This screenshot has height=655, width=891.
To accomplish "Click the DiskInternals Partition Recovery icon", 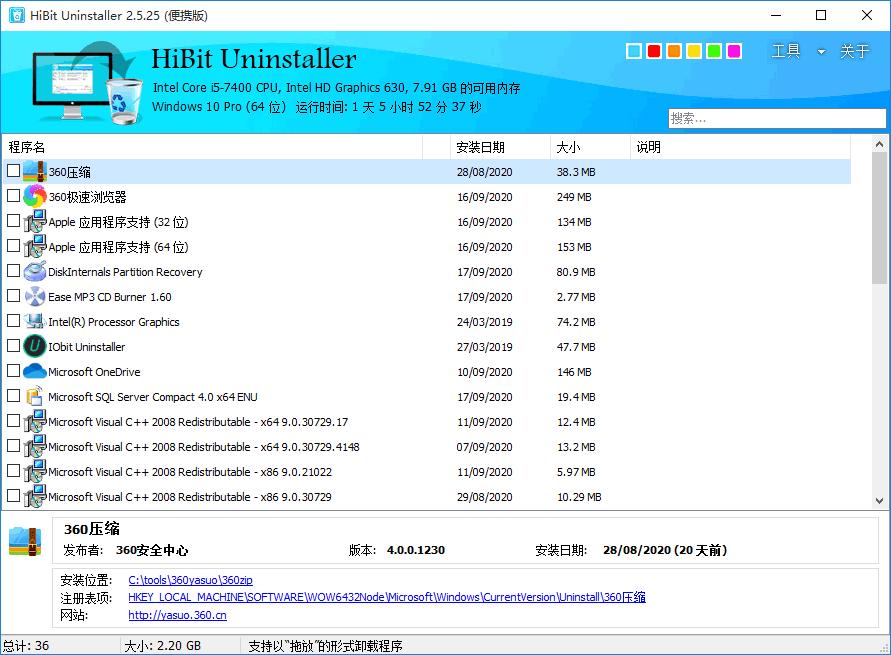I will coord(35,272).
